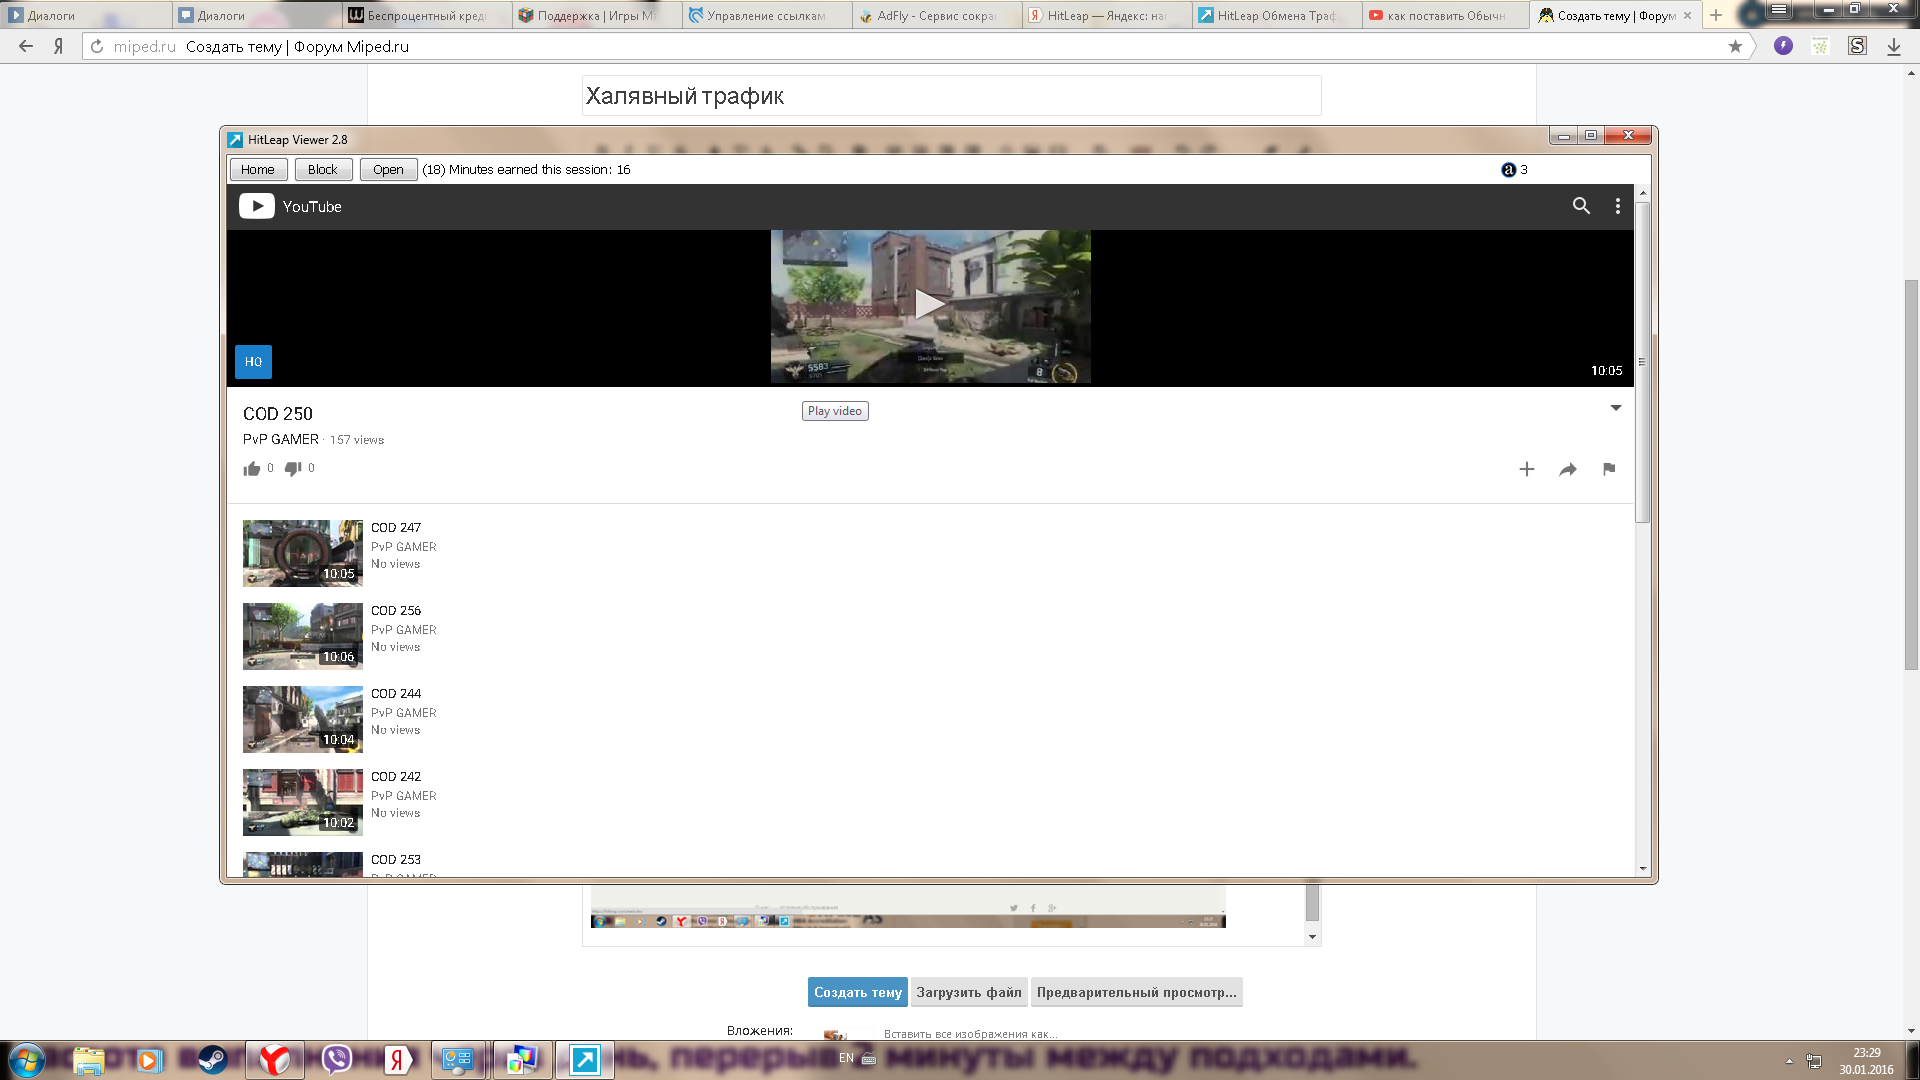Open the COD 247 video thumbnail
This screenshot has height=1080, width=1920.
pos(303,553)
